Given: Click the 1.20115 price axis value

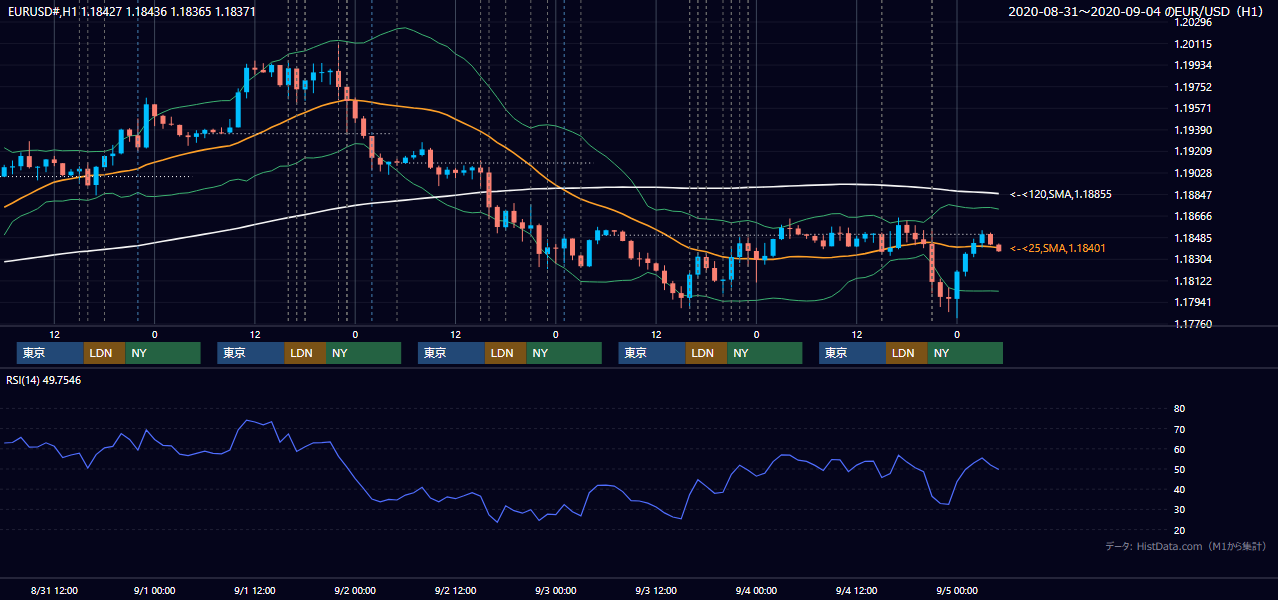Looking at the screenshot, I should point(1193,44).
